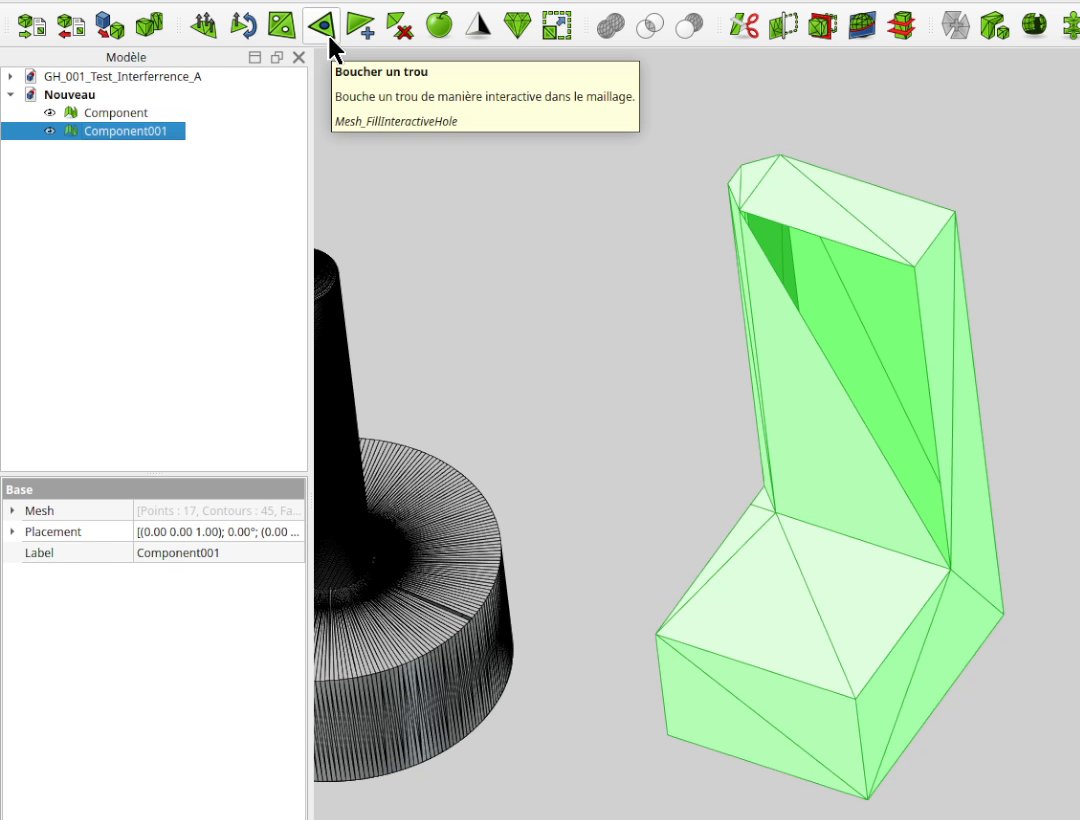The image size is (1080, 820).
Task: Click the Mesh property value text
Action: pos(219,510)
